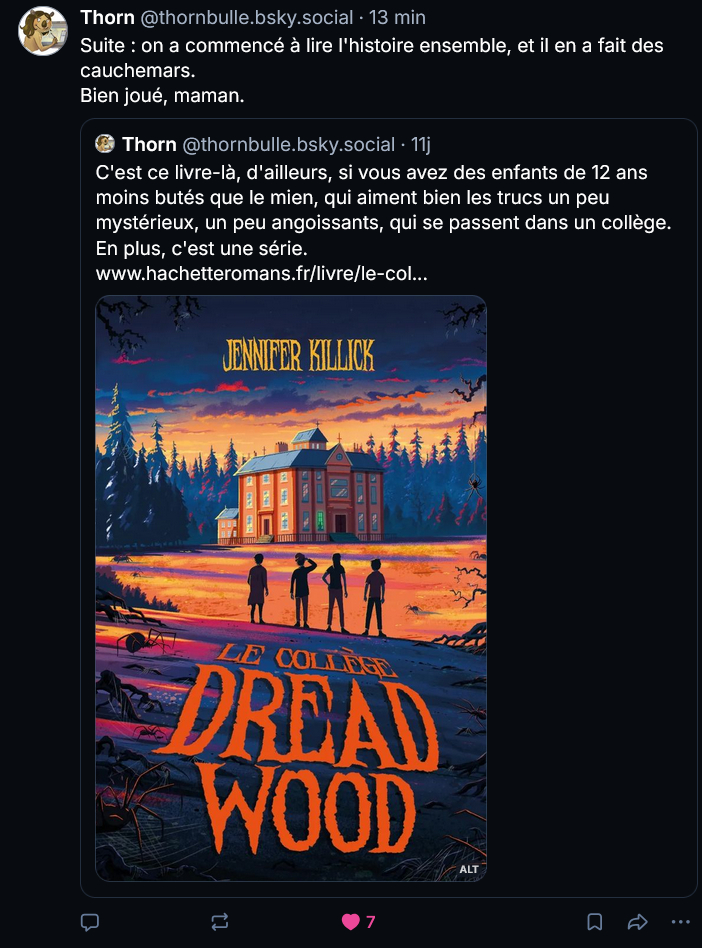The height and width of the screenshot is (948, 702).
Task: Open the main post text about cauchemars
Action: click(372, 70)
